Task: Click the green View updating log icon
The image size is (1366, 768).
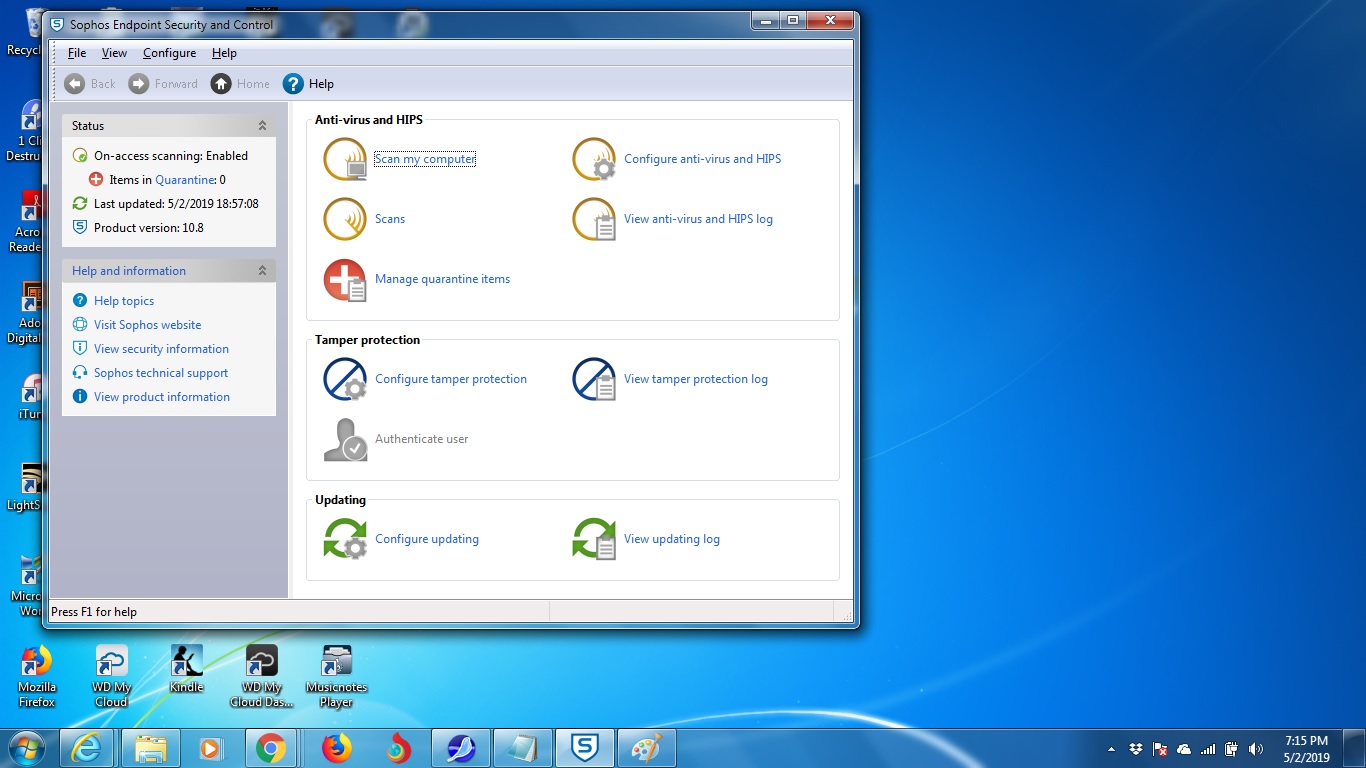Action: (594, 539)
